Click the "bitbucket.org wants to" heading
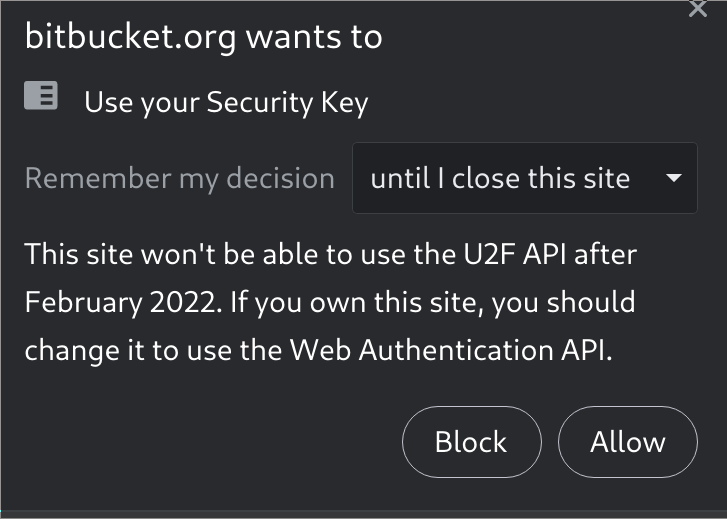 click(204, 37)
